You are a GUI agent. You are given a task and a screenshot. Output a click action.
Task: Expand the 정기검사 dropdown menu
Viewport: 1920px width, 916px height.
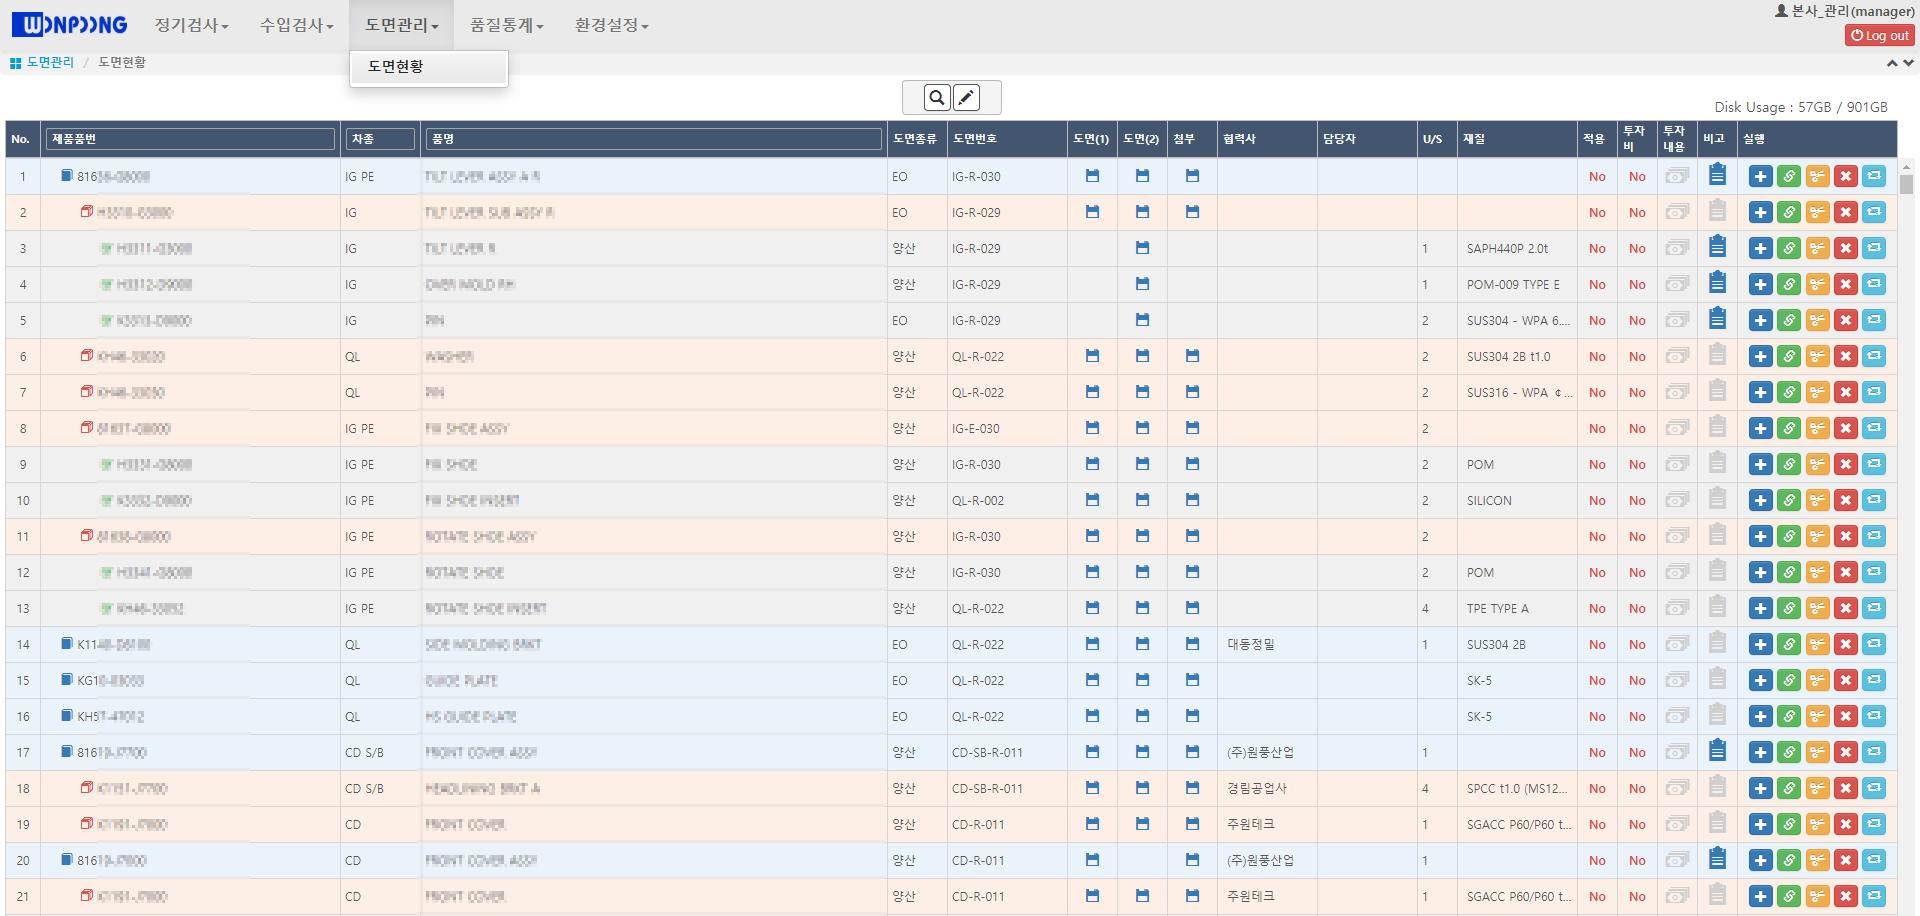[191, 25]
